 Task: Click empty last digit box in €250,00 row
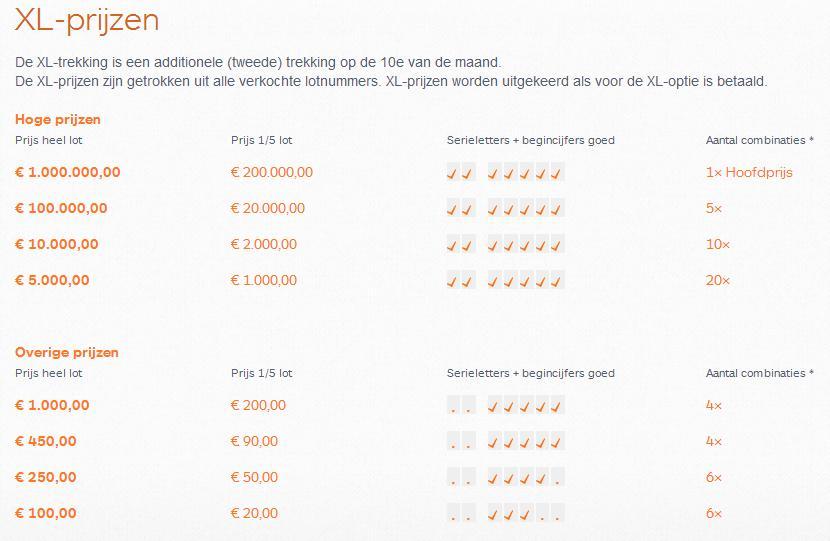point(557,478)
